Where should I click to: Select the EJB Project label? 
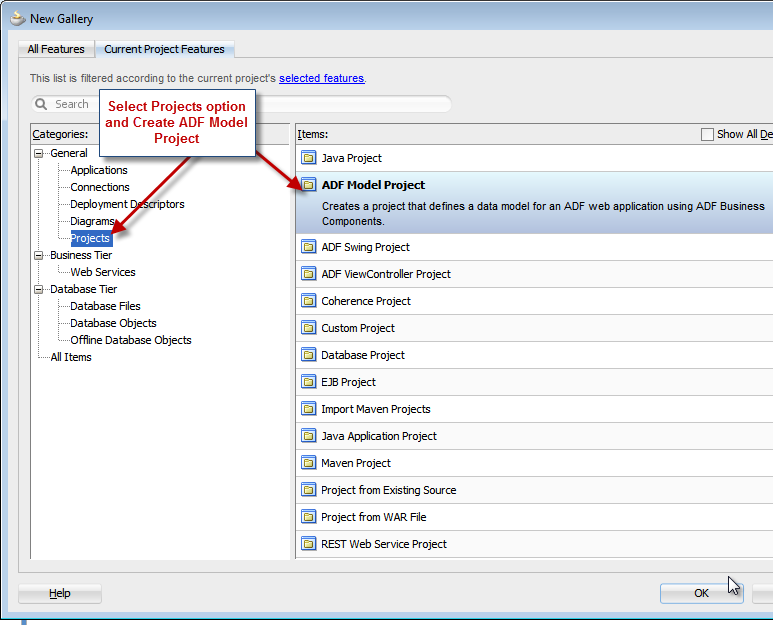[349, 382]
